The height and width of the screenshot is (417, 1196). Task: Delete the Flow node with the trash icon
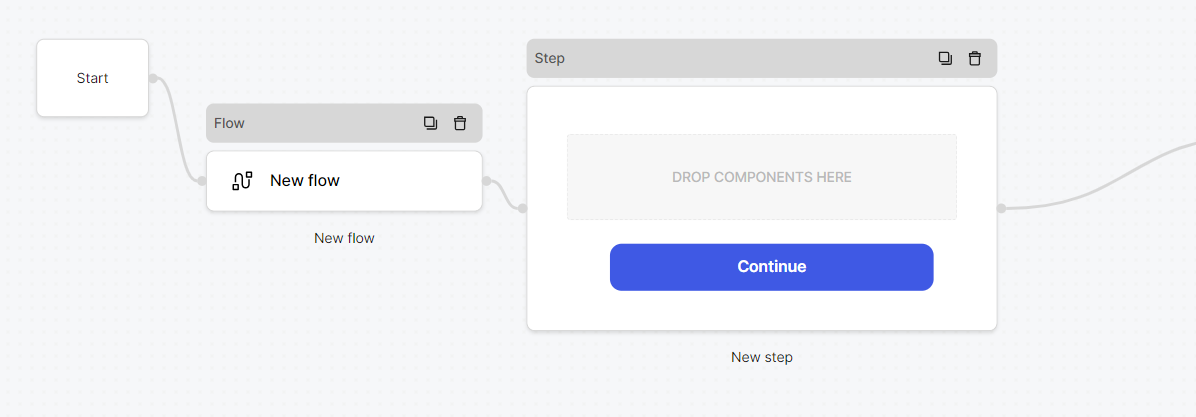(460, 123)
